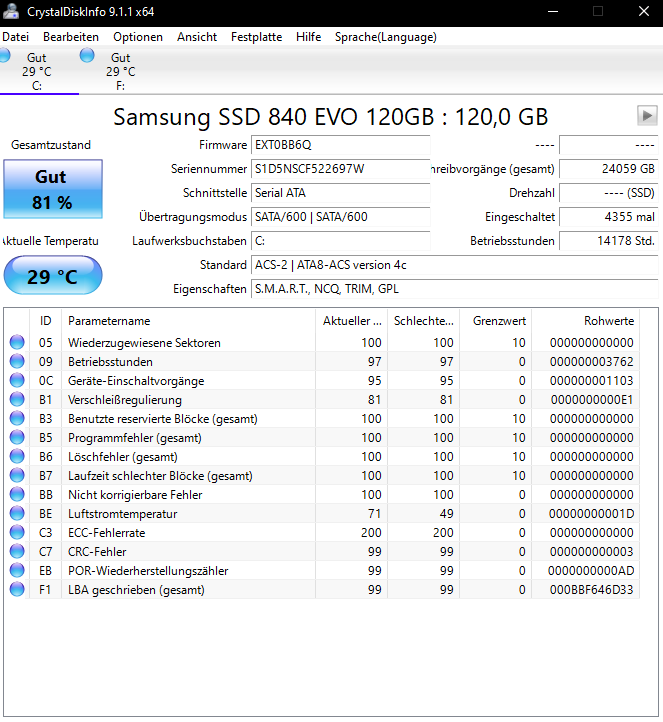Click the Firmware field EXT0BB6Q

pyautogui.click(x=340, y=145)
